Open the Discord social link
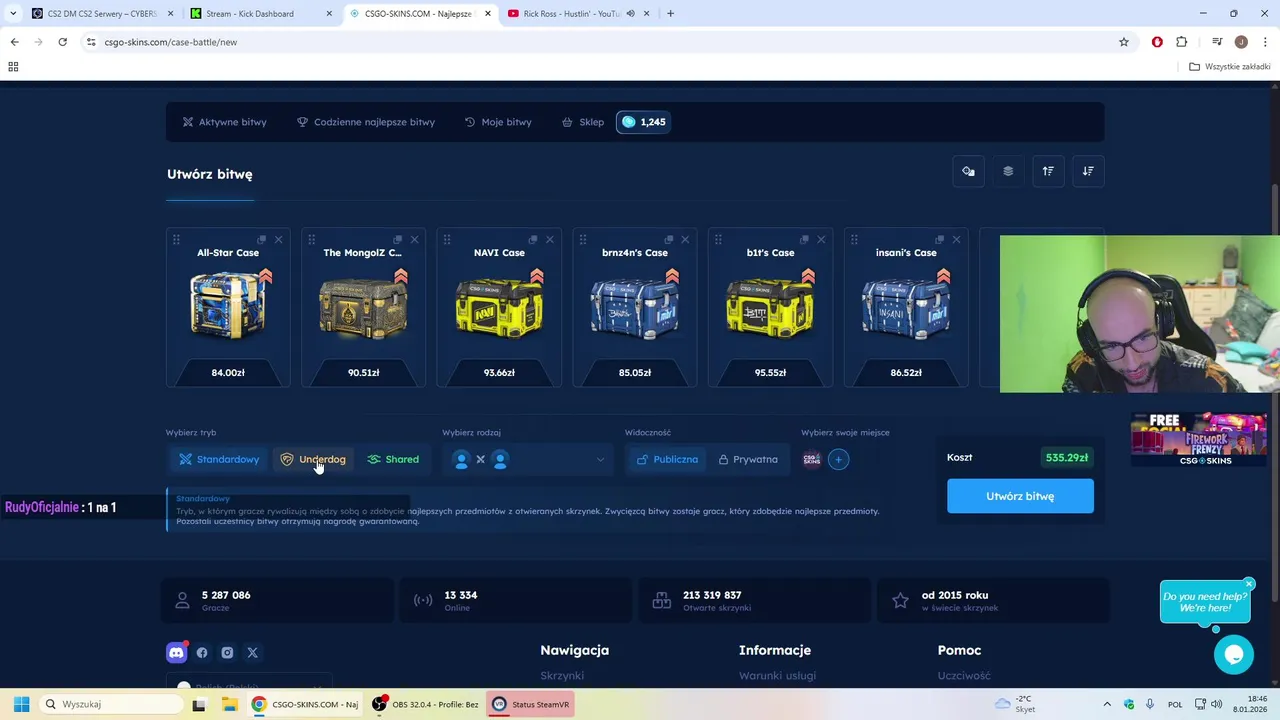 pyautogui.click(x=176, y=652)
